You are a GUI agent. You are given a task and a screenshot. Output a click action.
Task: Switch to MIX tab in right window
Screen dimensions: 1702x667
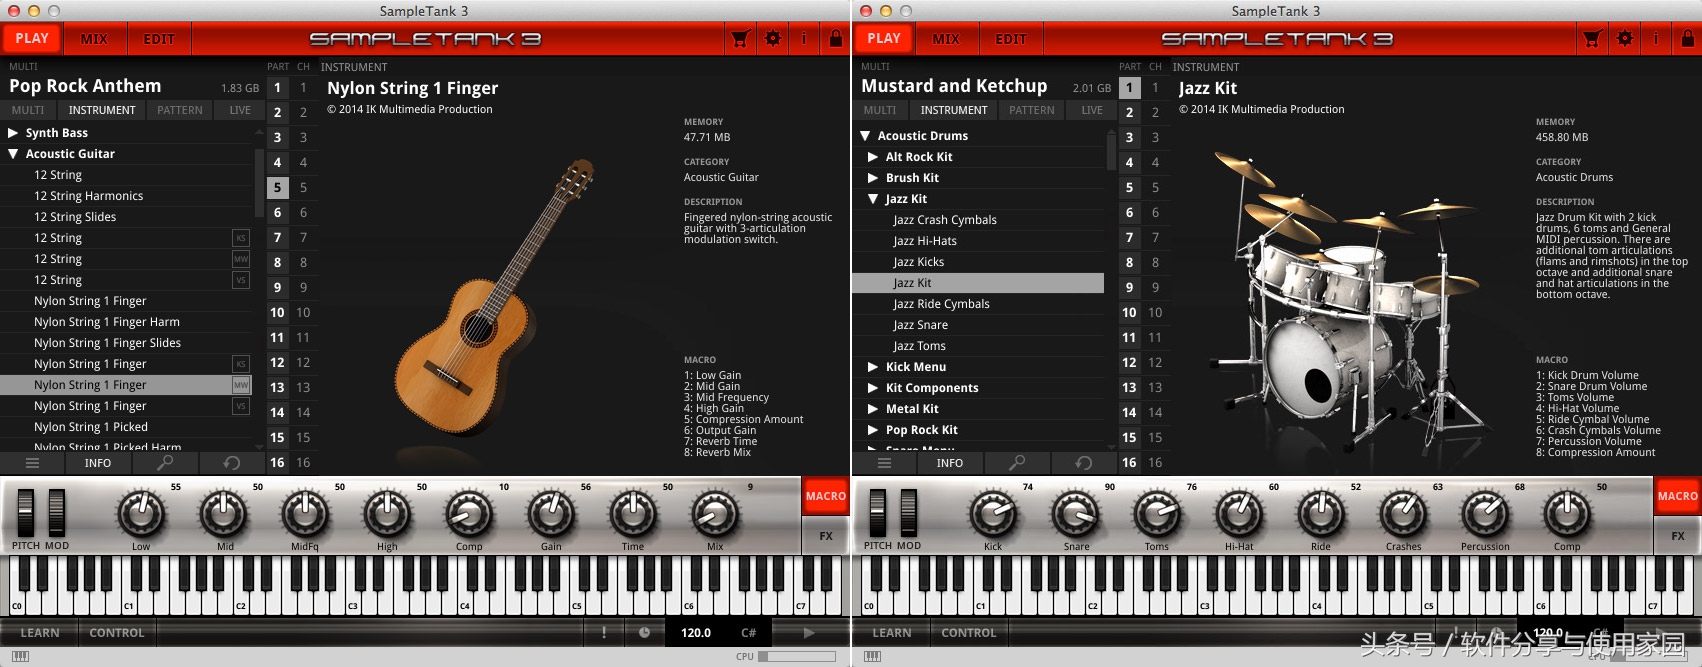(x=946, y=39)
